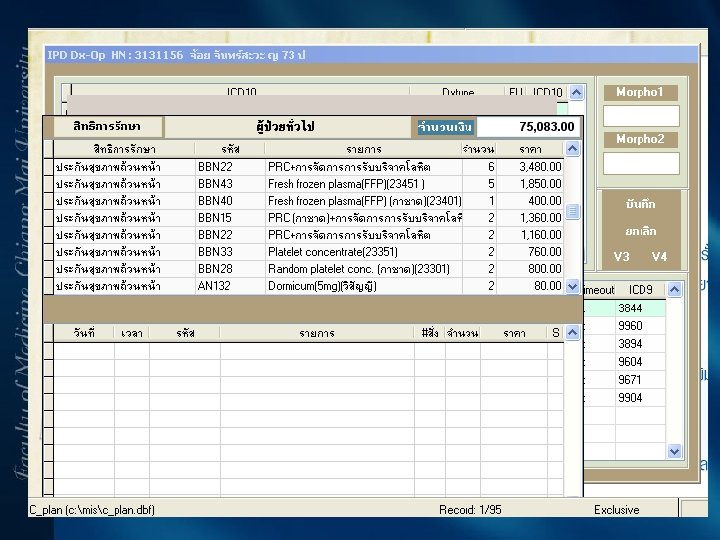This screenshot has width=720, height=540.
Task: Select row marker for Dormicum(5mg) row
Action: click(x=48, y=286)
